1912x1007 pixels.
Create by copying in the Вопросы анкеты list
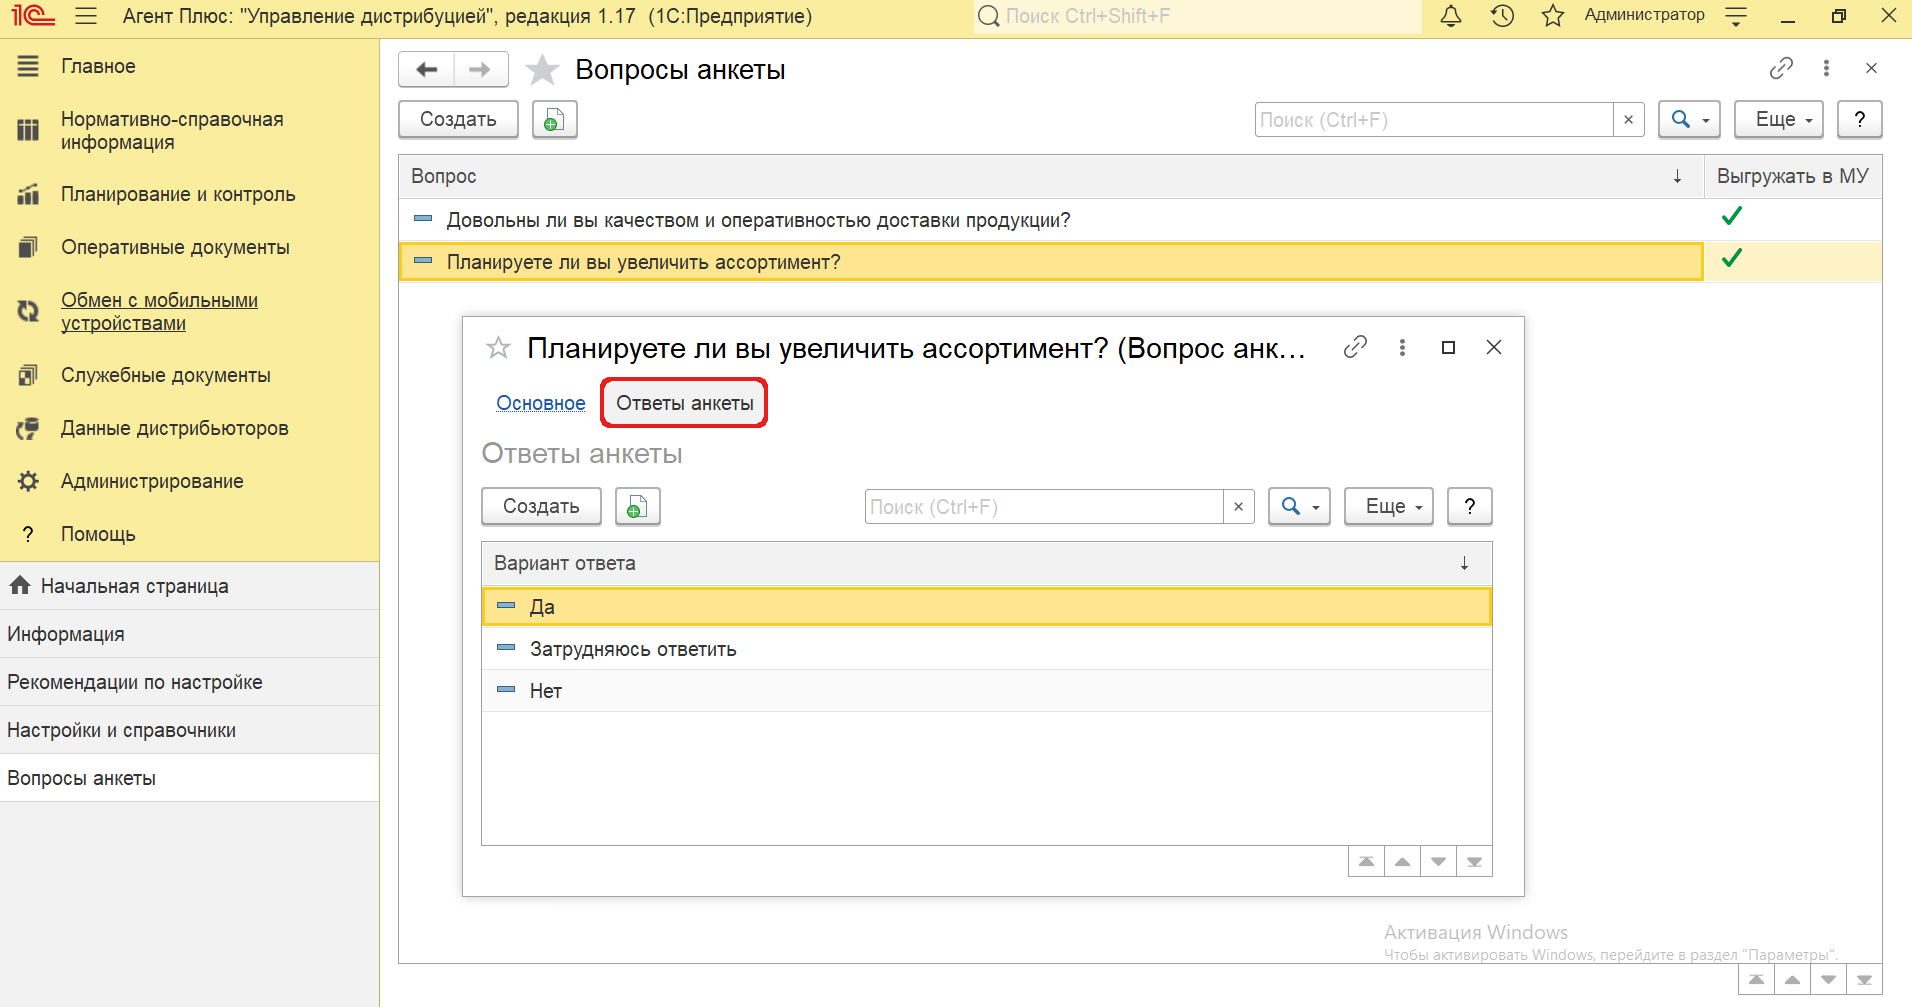554,120
